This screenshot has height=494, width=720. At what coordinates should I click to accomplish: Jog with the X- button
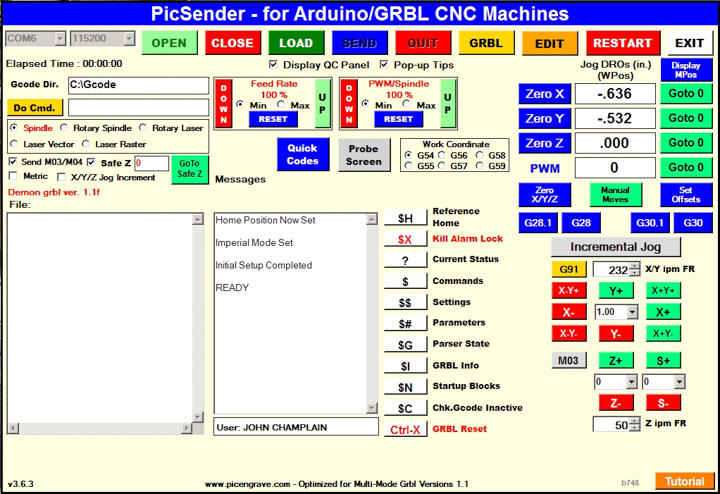[x=569, y=312]
